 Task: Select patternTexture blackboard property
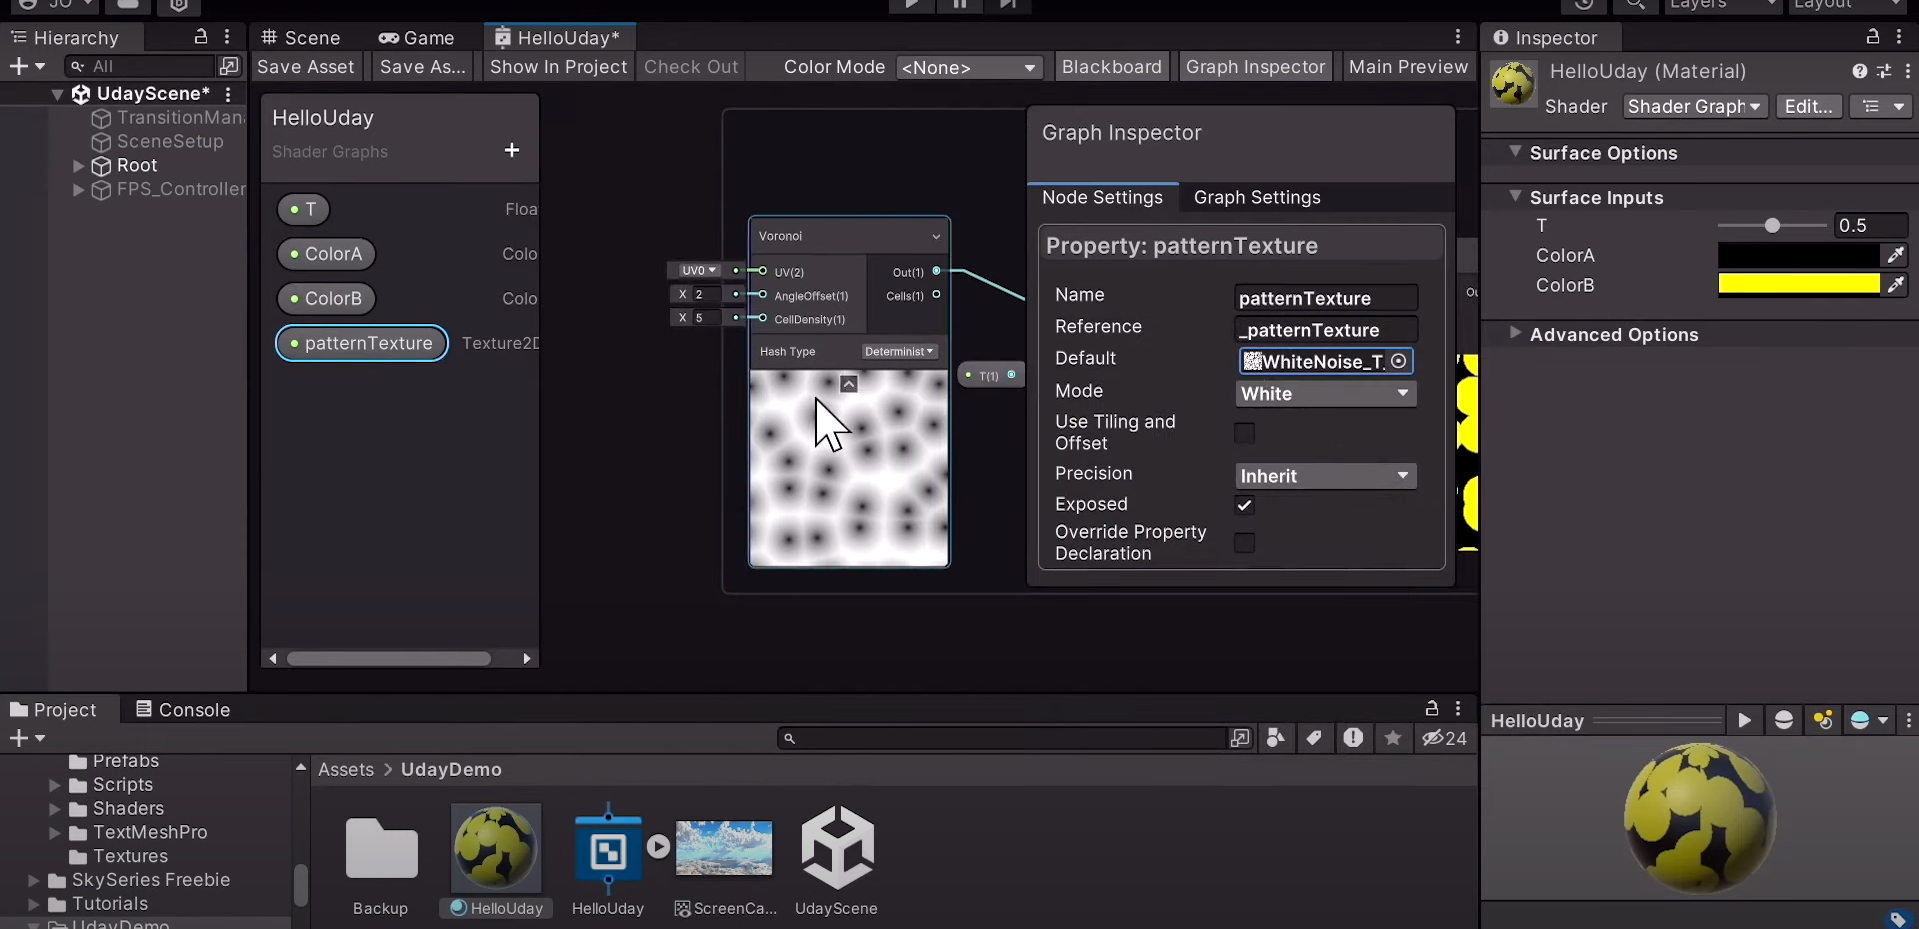pyautogui.click(x=362, y=343)
